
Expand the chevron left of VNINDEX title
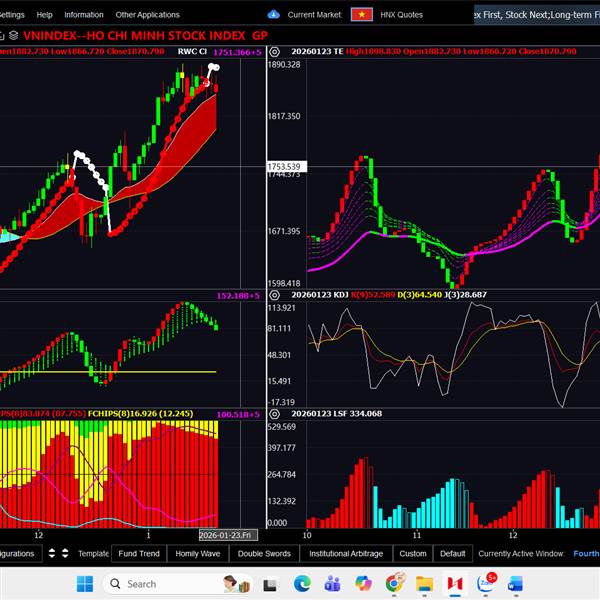[x=2, y=34]
